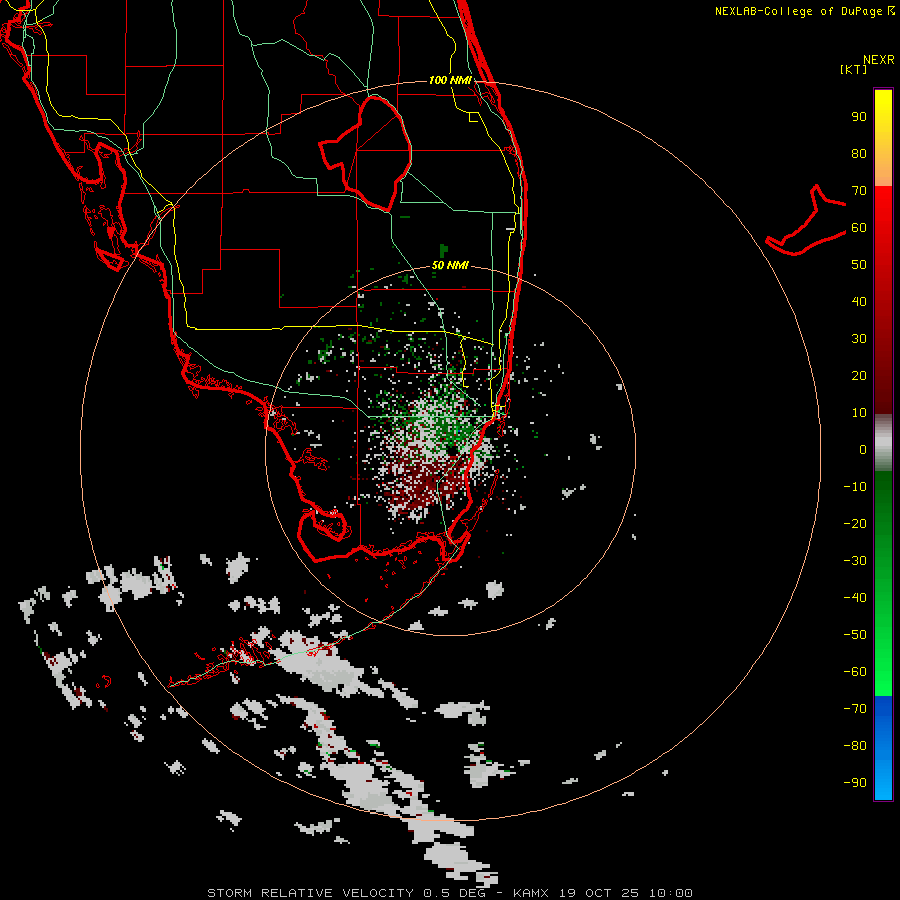Pick the blue band of the color bar
Screen dimensions: 900x900
coord(883,748)
